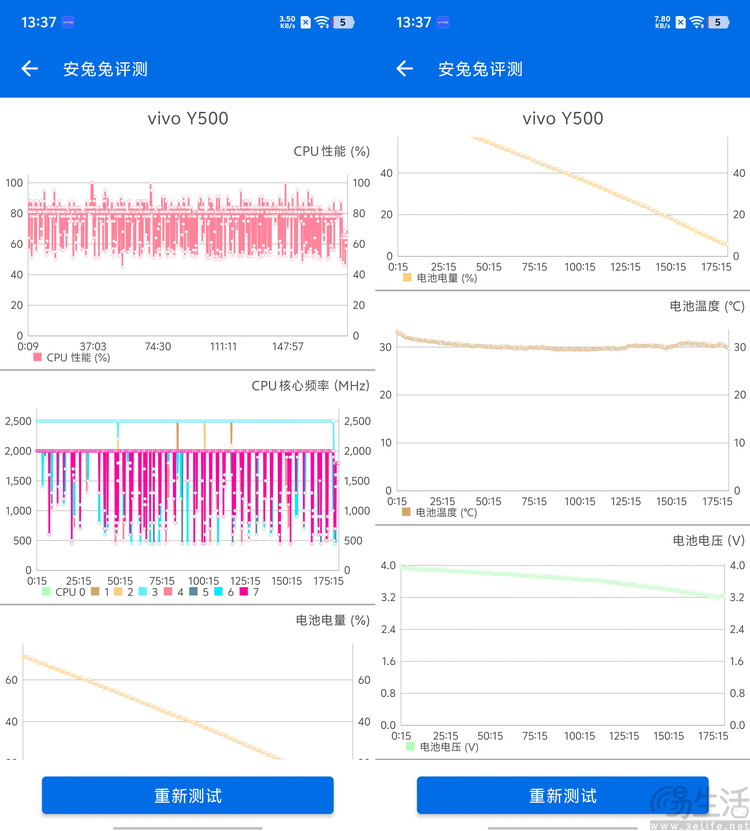Select the 电池电量 (%) legend swatch in right screen
This screenshot has height=831, width=750.
pos(407,277)
